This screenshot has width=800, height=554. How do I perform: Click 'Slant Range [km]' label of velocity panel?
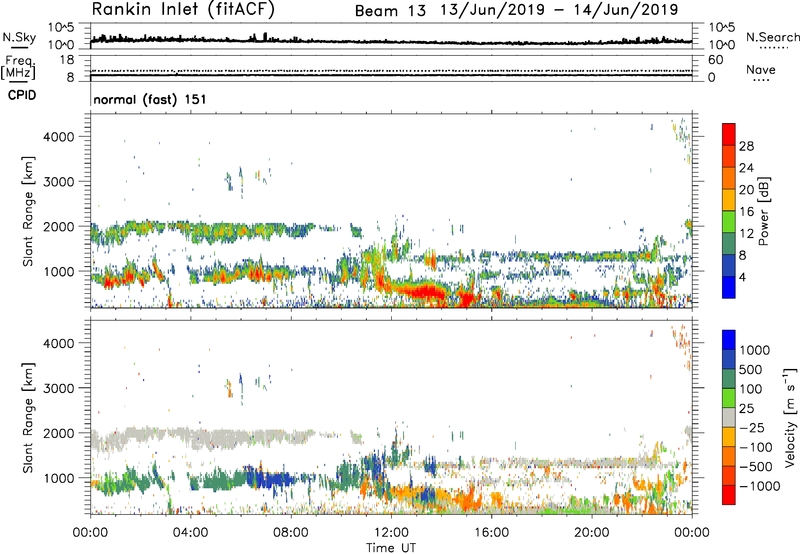point(28,417)
